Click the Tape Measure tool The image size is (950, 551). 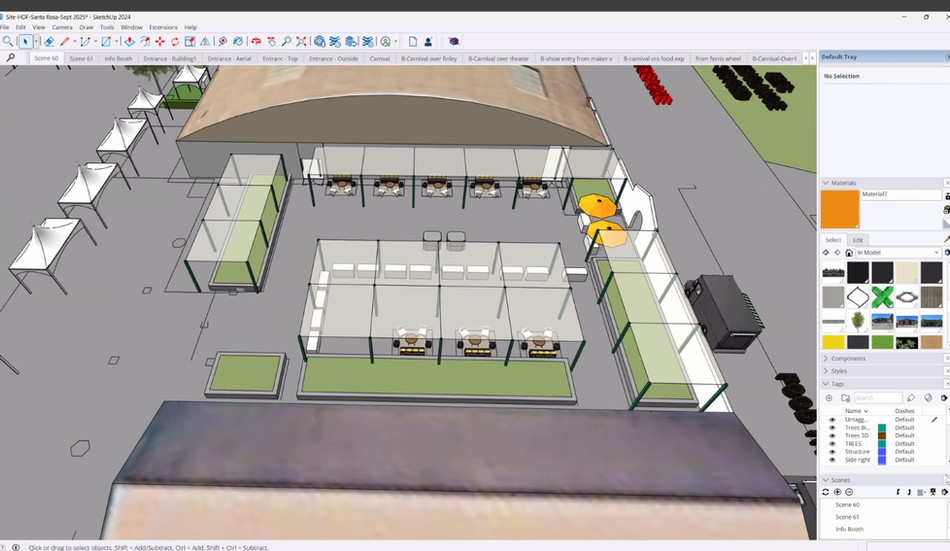[x=223, y=41]
